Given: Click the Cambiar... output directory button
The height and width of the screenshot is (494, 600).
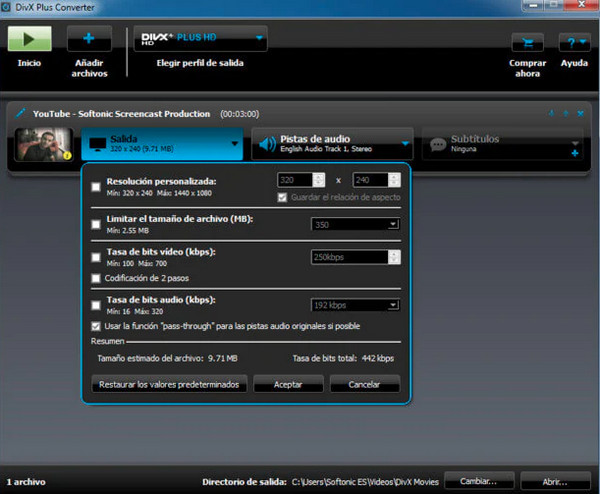Looking at the screenshot, I should pyautogui.click(x=479, y=481).
